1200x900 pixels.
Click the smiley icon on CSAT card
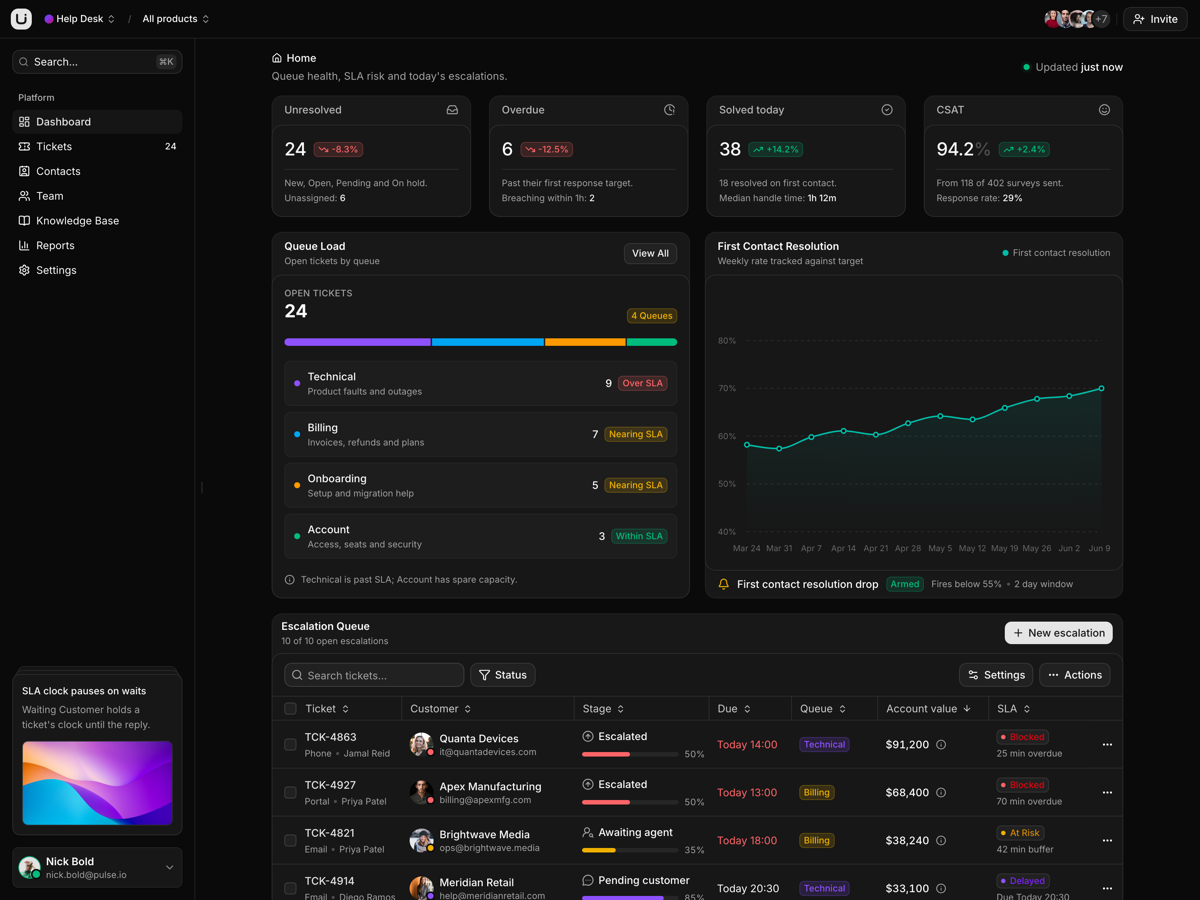point(1104,110)
